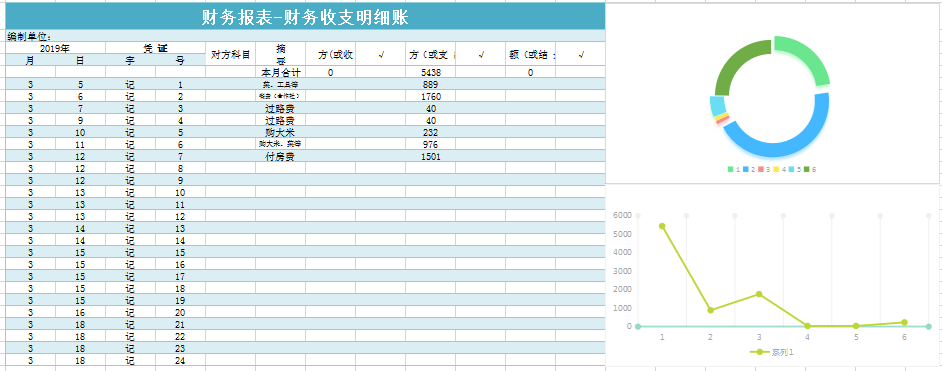The width and height of the screenshot is (942, 371).
Task: Select the title cell 财务报表-财务收支明细账
Action: pyautogui.click(x=305, y=17)
